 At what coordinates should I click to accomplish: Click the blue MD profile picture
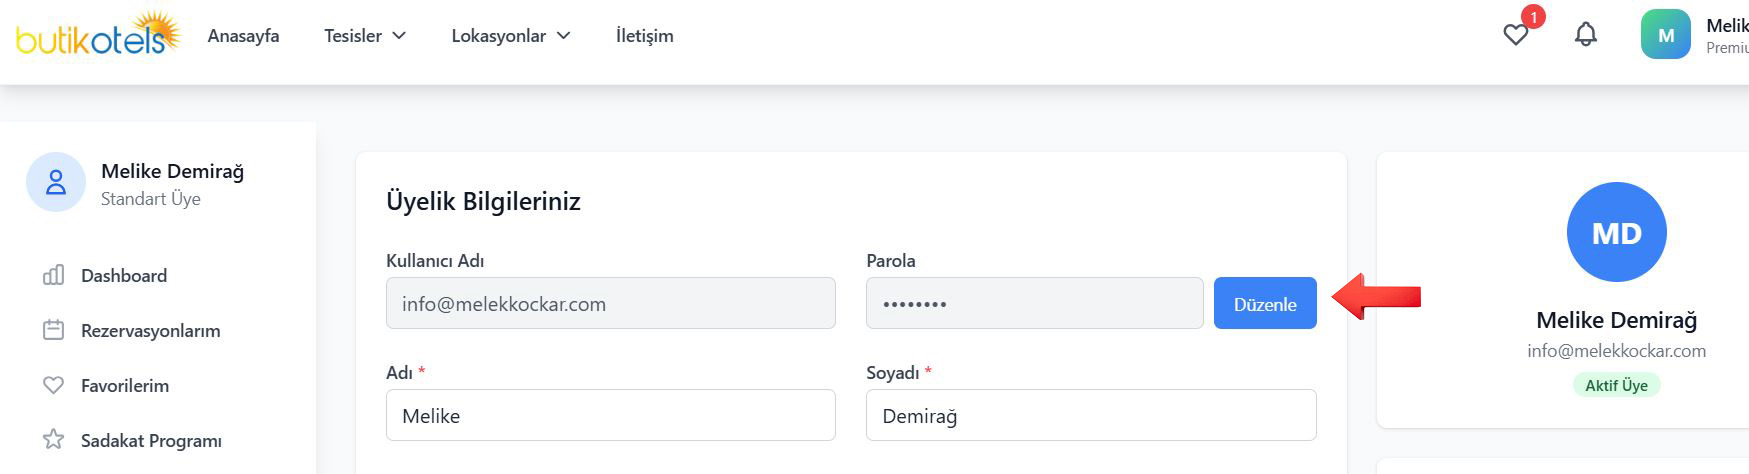[x=1616, y=232]
